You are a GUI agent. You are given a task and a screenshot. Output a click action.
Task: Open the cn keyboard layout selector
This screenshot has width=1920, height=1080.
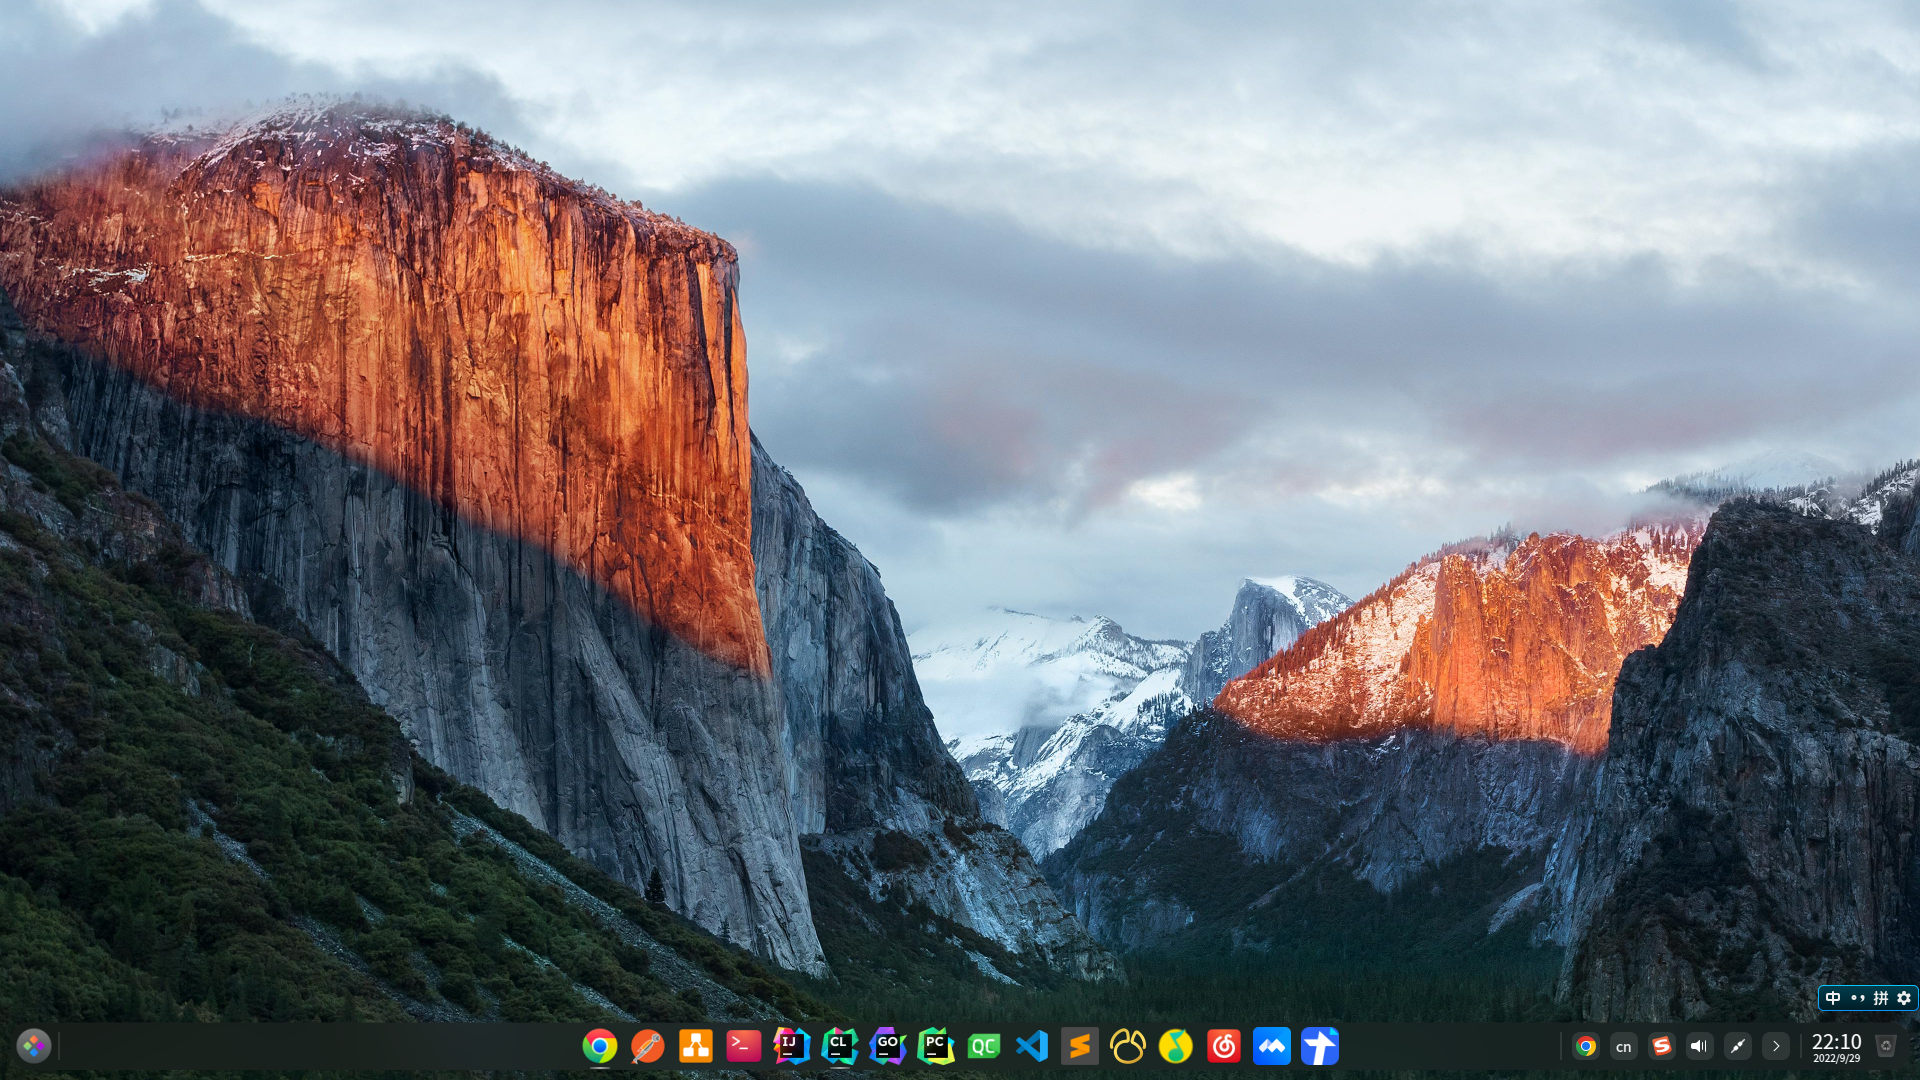tap(1623, 1046)
